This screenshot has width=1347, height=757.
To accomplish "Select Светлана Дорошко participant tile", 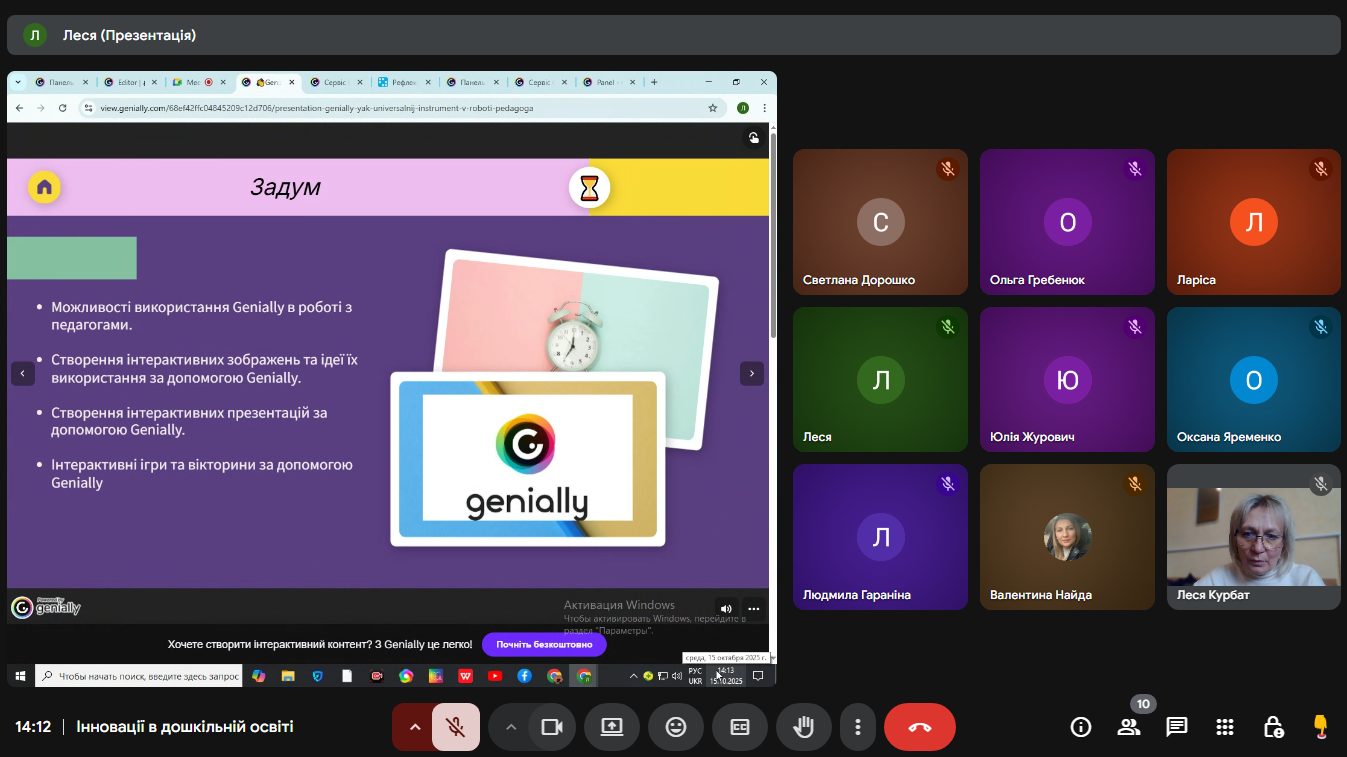I will [879, 222].
